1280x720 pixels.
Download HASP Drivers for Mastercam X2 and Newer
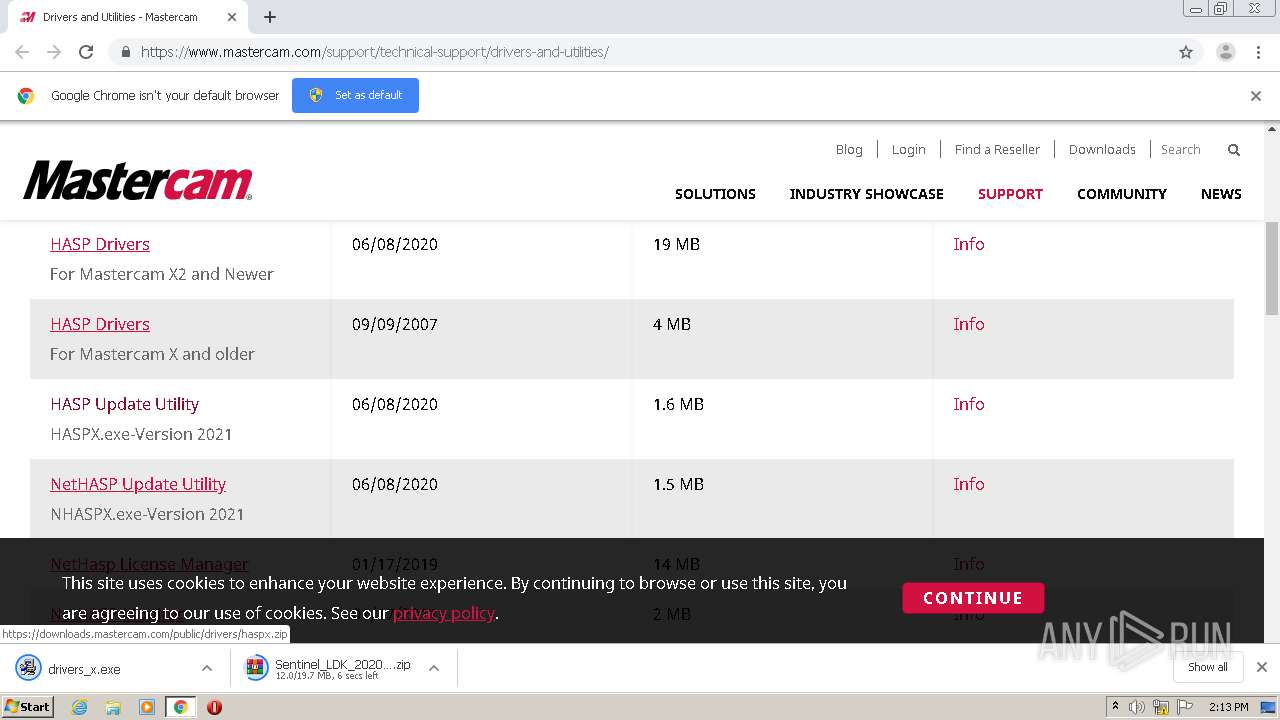(x=100, y=244)
